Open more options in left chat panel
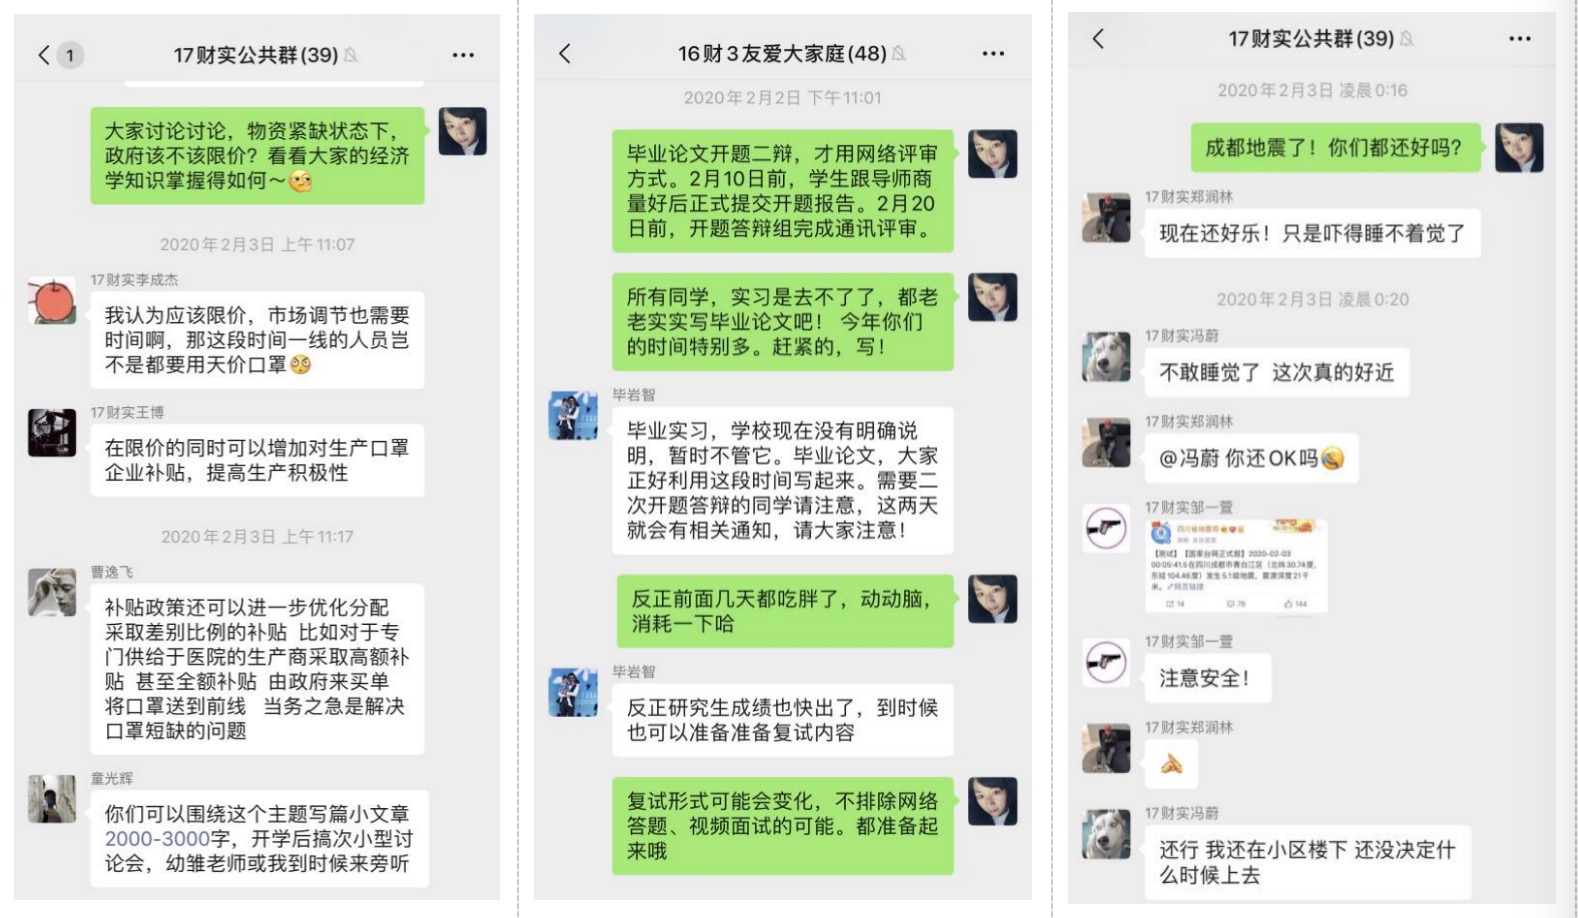The image size is (1578, 918). (x=463, y=55)
